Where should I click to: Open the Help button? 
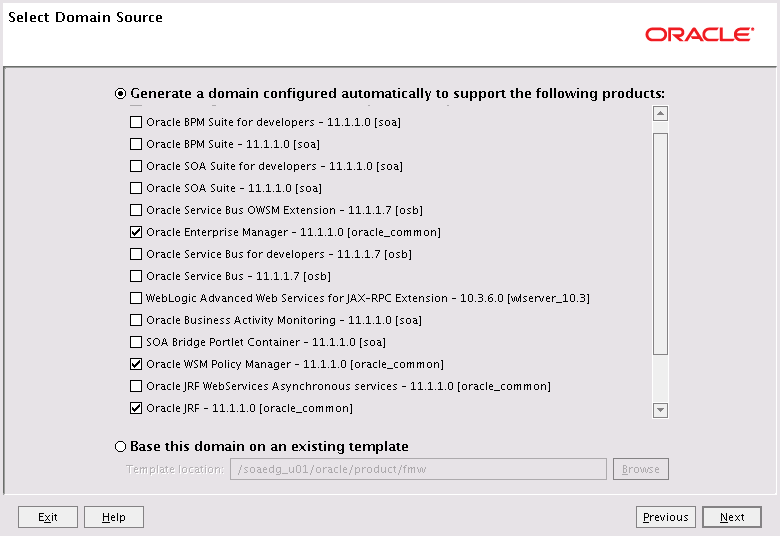pos(114,517)
